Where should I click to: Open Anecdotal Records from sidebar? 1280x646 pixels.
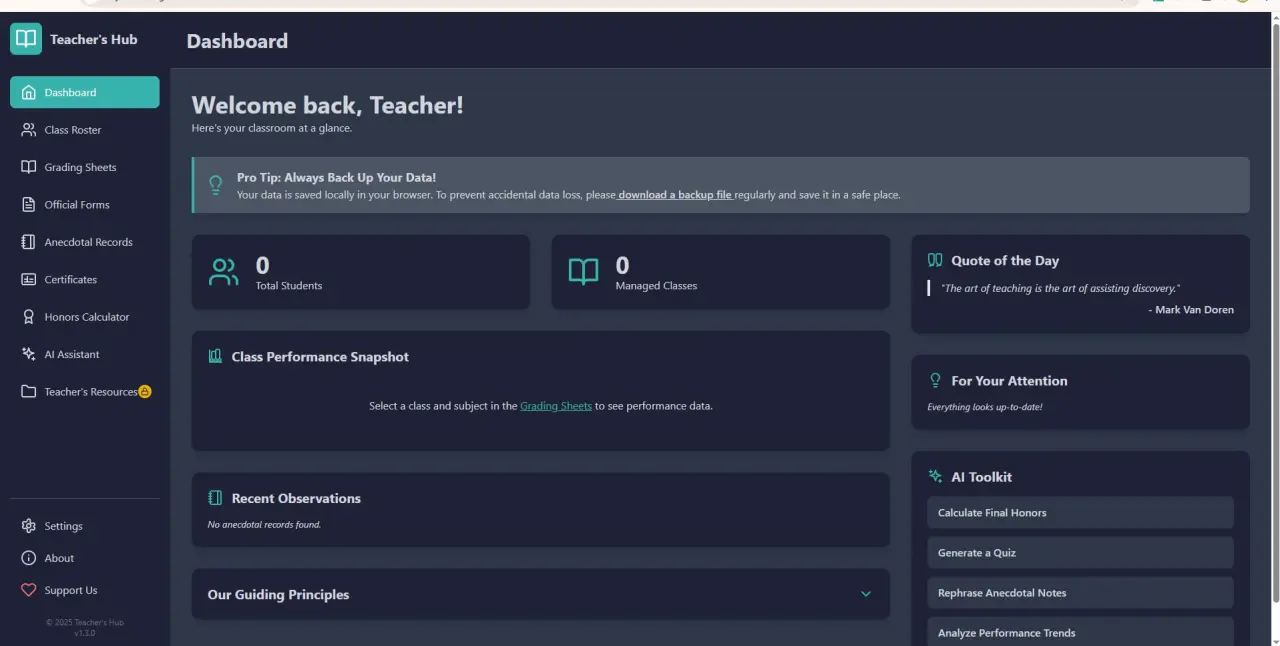pyautogui.click(x=85, y=242)
